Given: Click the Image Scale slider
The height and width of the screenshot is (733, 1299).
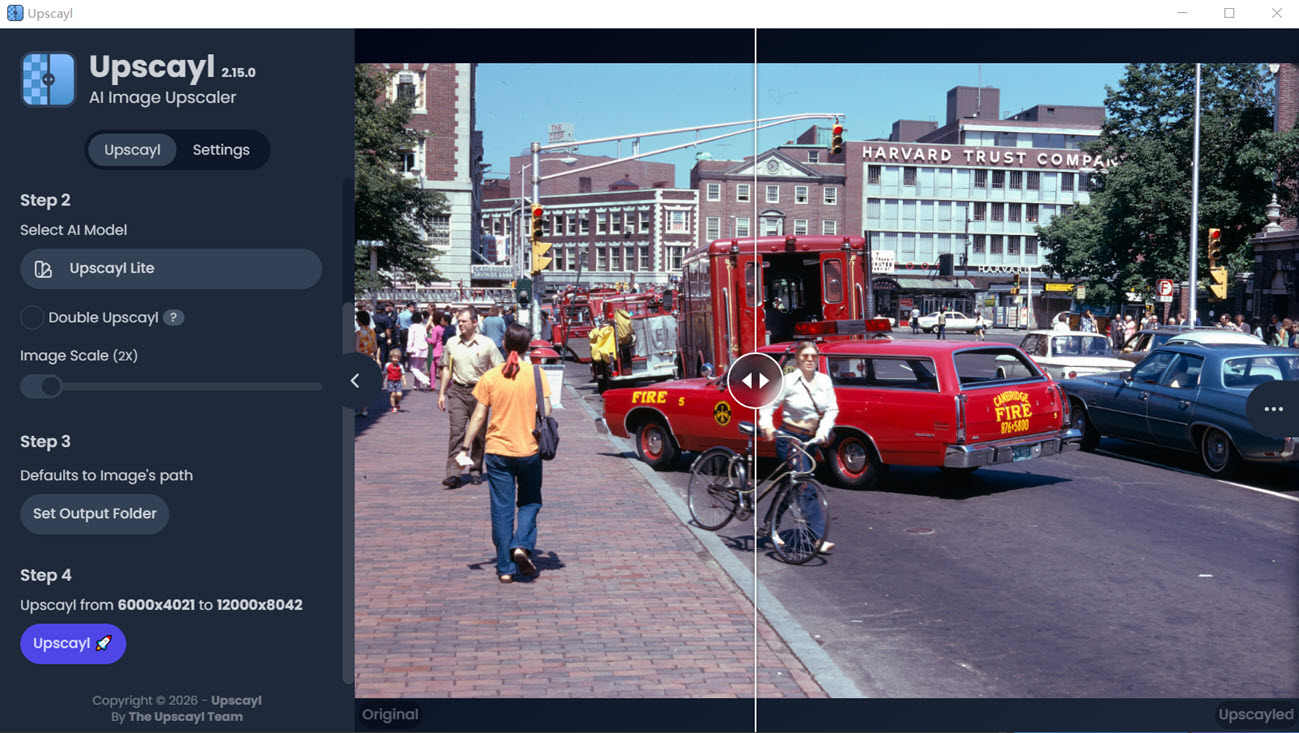Looking at the screenshot, I should tap(171, 386).
